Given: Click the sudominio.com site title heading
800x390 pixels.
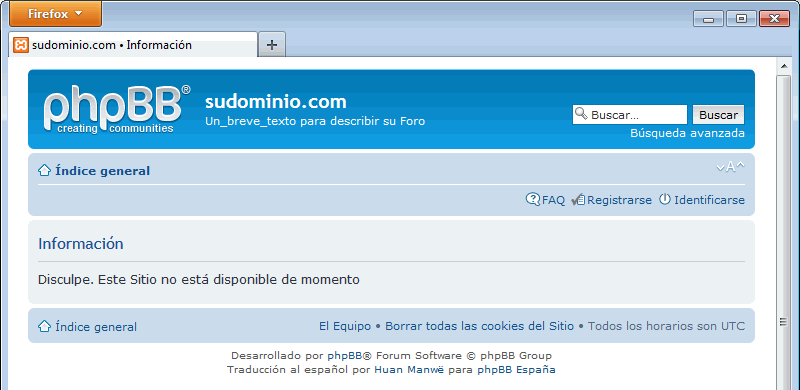Looking at the screenshot, I should point(276,102).
